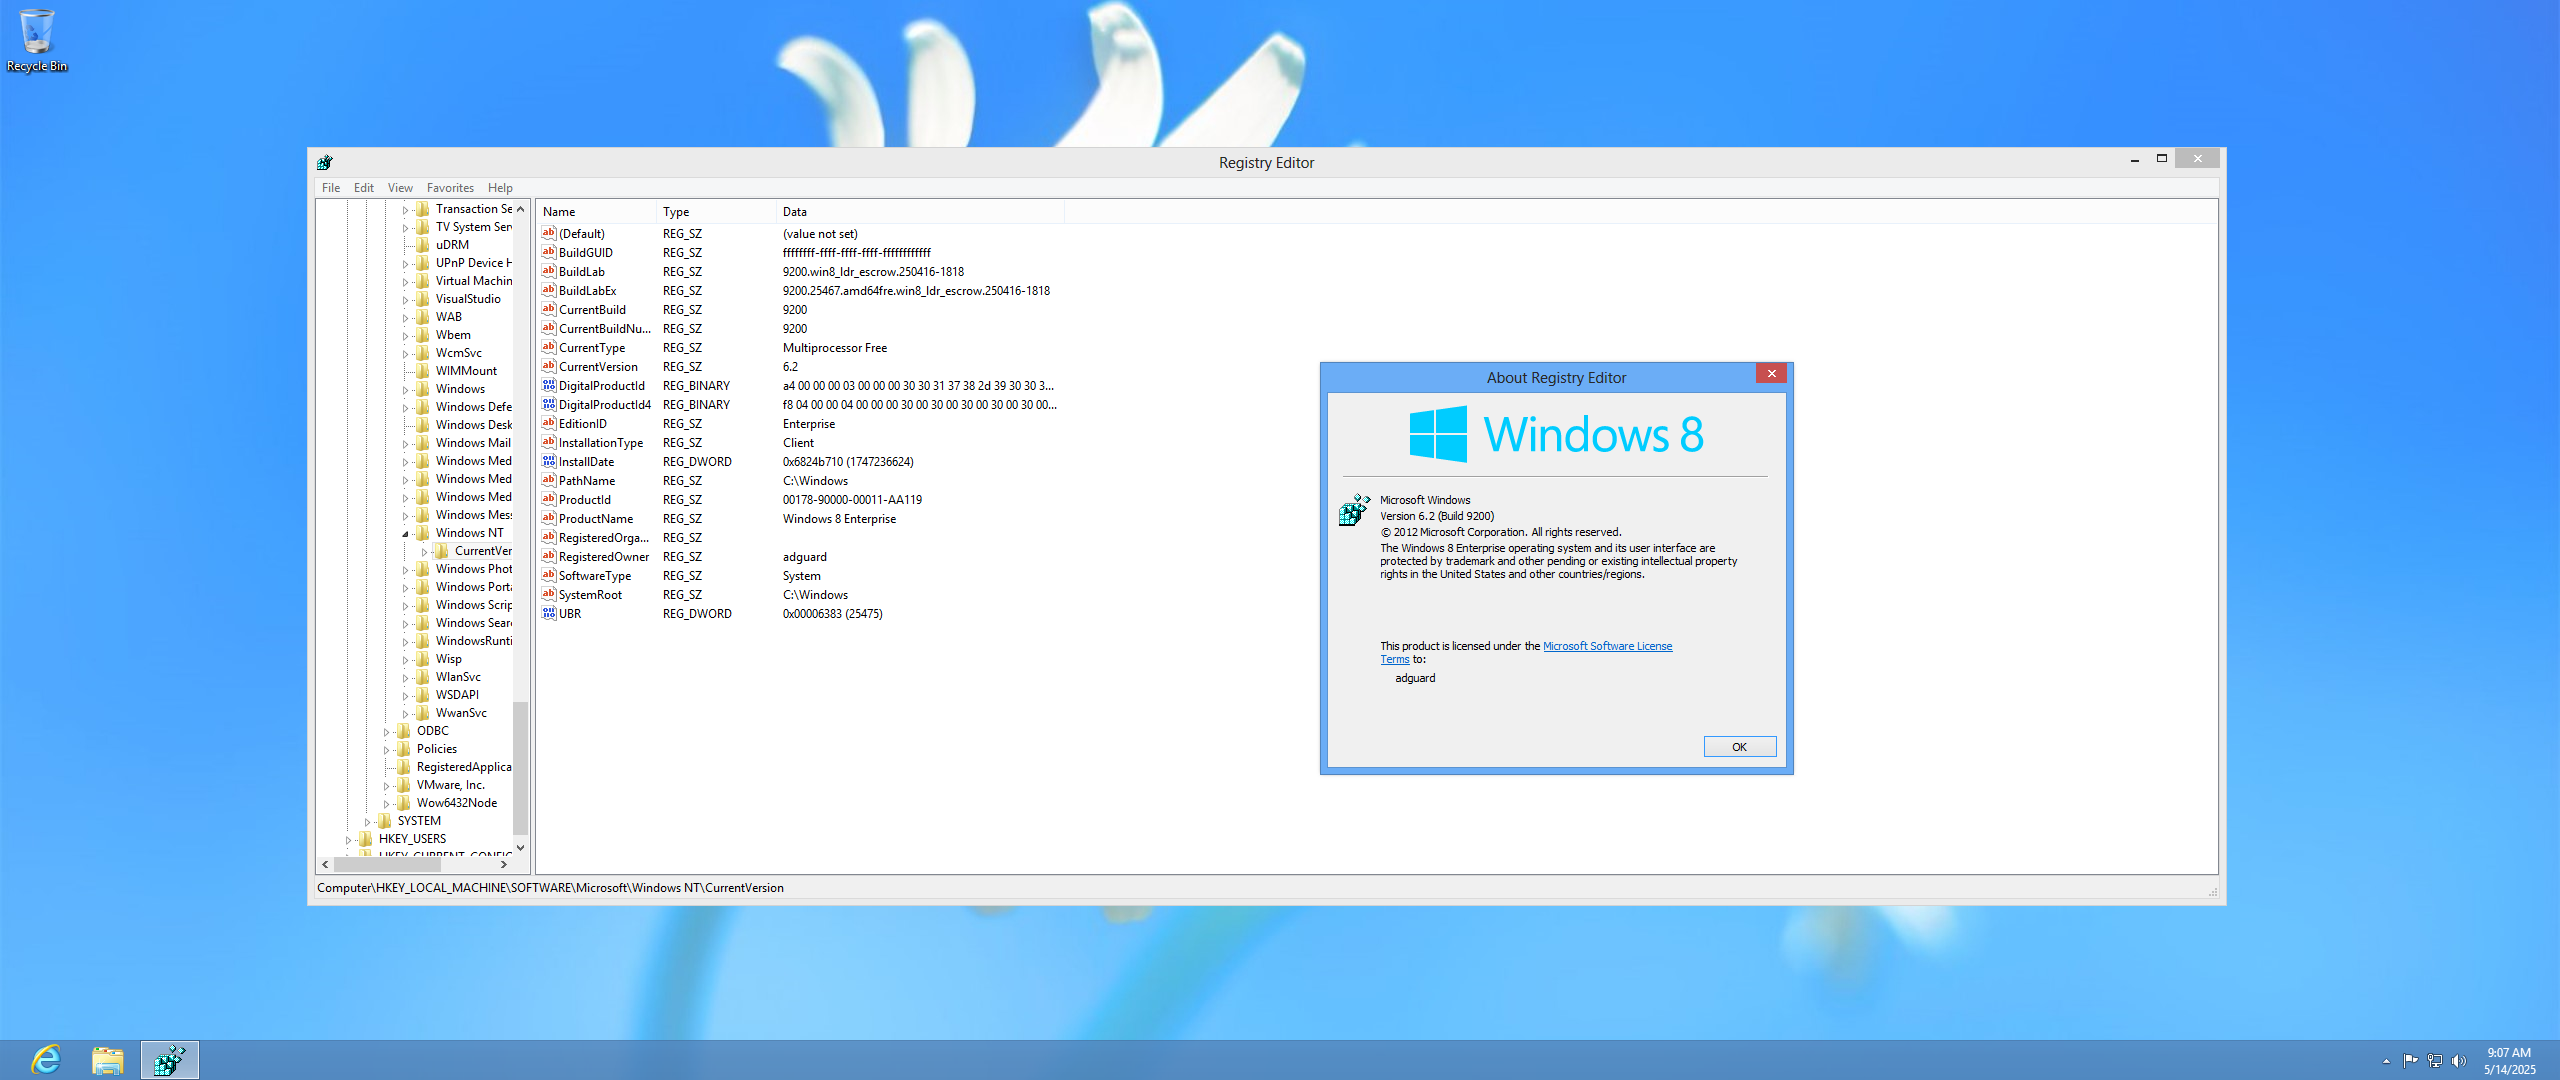Open the Favorites menu

pos(450,187)
